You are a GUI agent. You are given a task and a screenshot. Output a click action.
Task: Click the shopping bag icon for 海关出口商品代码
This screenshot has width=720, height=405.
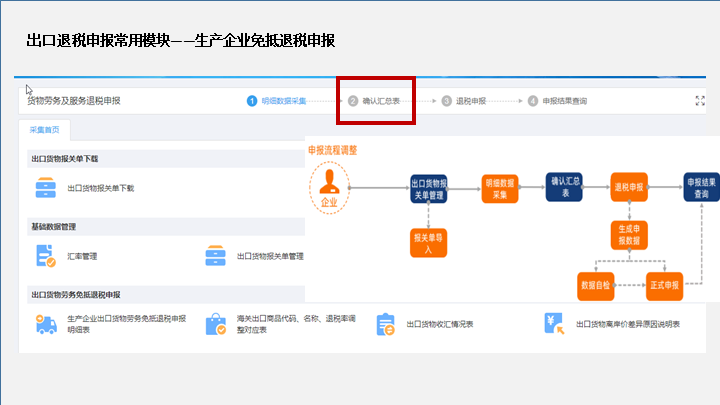216,324
